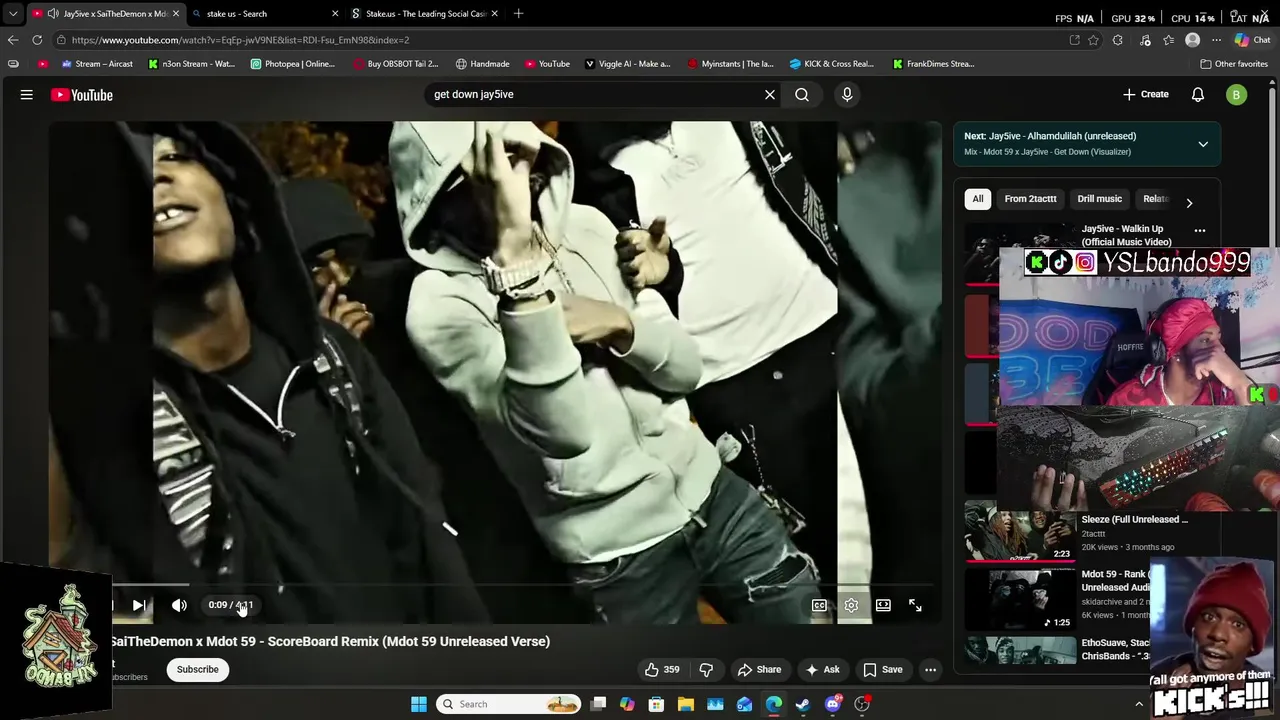Open a new browser tab
This screenshot has height=720, width=1280.
tap(518, 14)
